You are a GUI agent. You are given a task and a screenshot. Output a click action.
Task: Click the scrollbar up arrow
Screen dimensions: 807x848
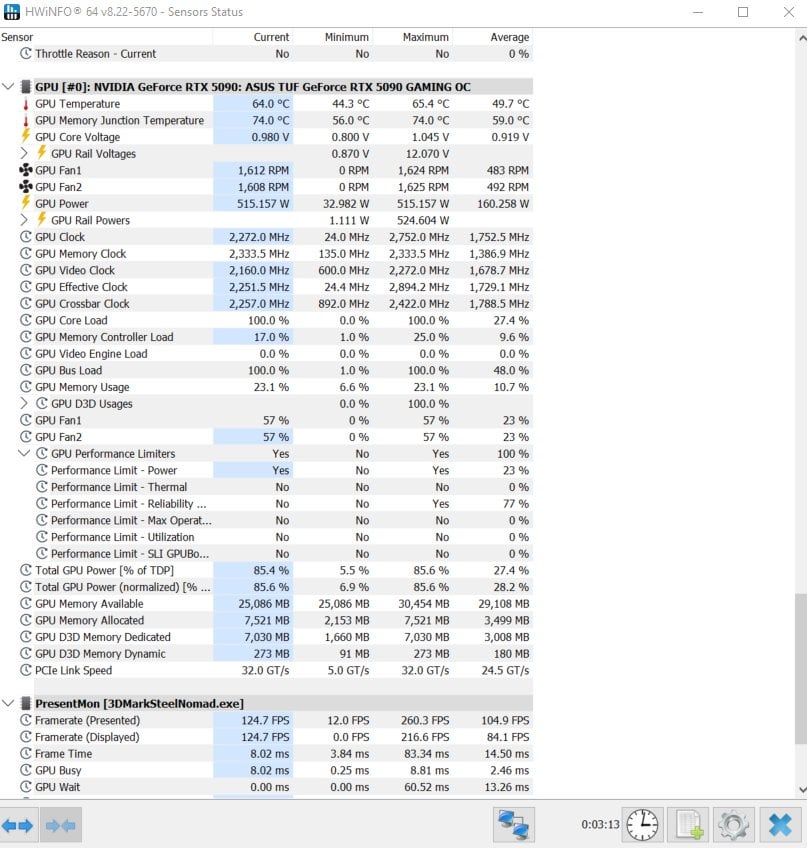pyautogui.click(x=802, y=38)
